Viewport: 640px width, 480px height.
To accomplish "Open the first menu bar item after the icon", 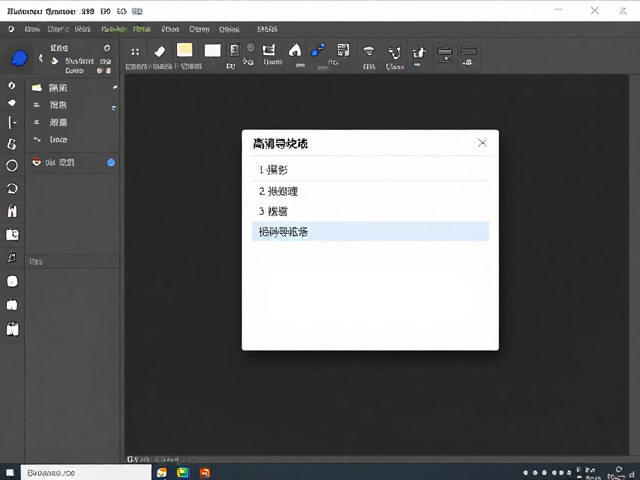I will point(32,29).
